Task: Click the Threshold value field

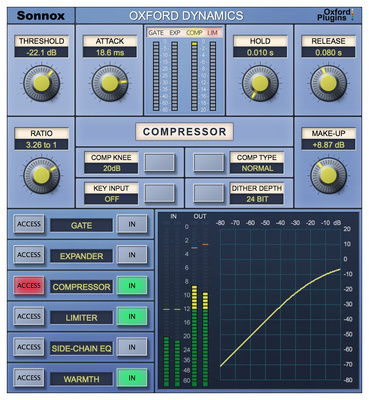Action: [x=42, y=52]
